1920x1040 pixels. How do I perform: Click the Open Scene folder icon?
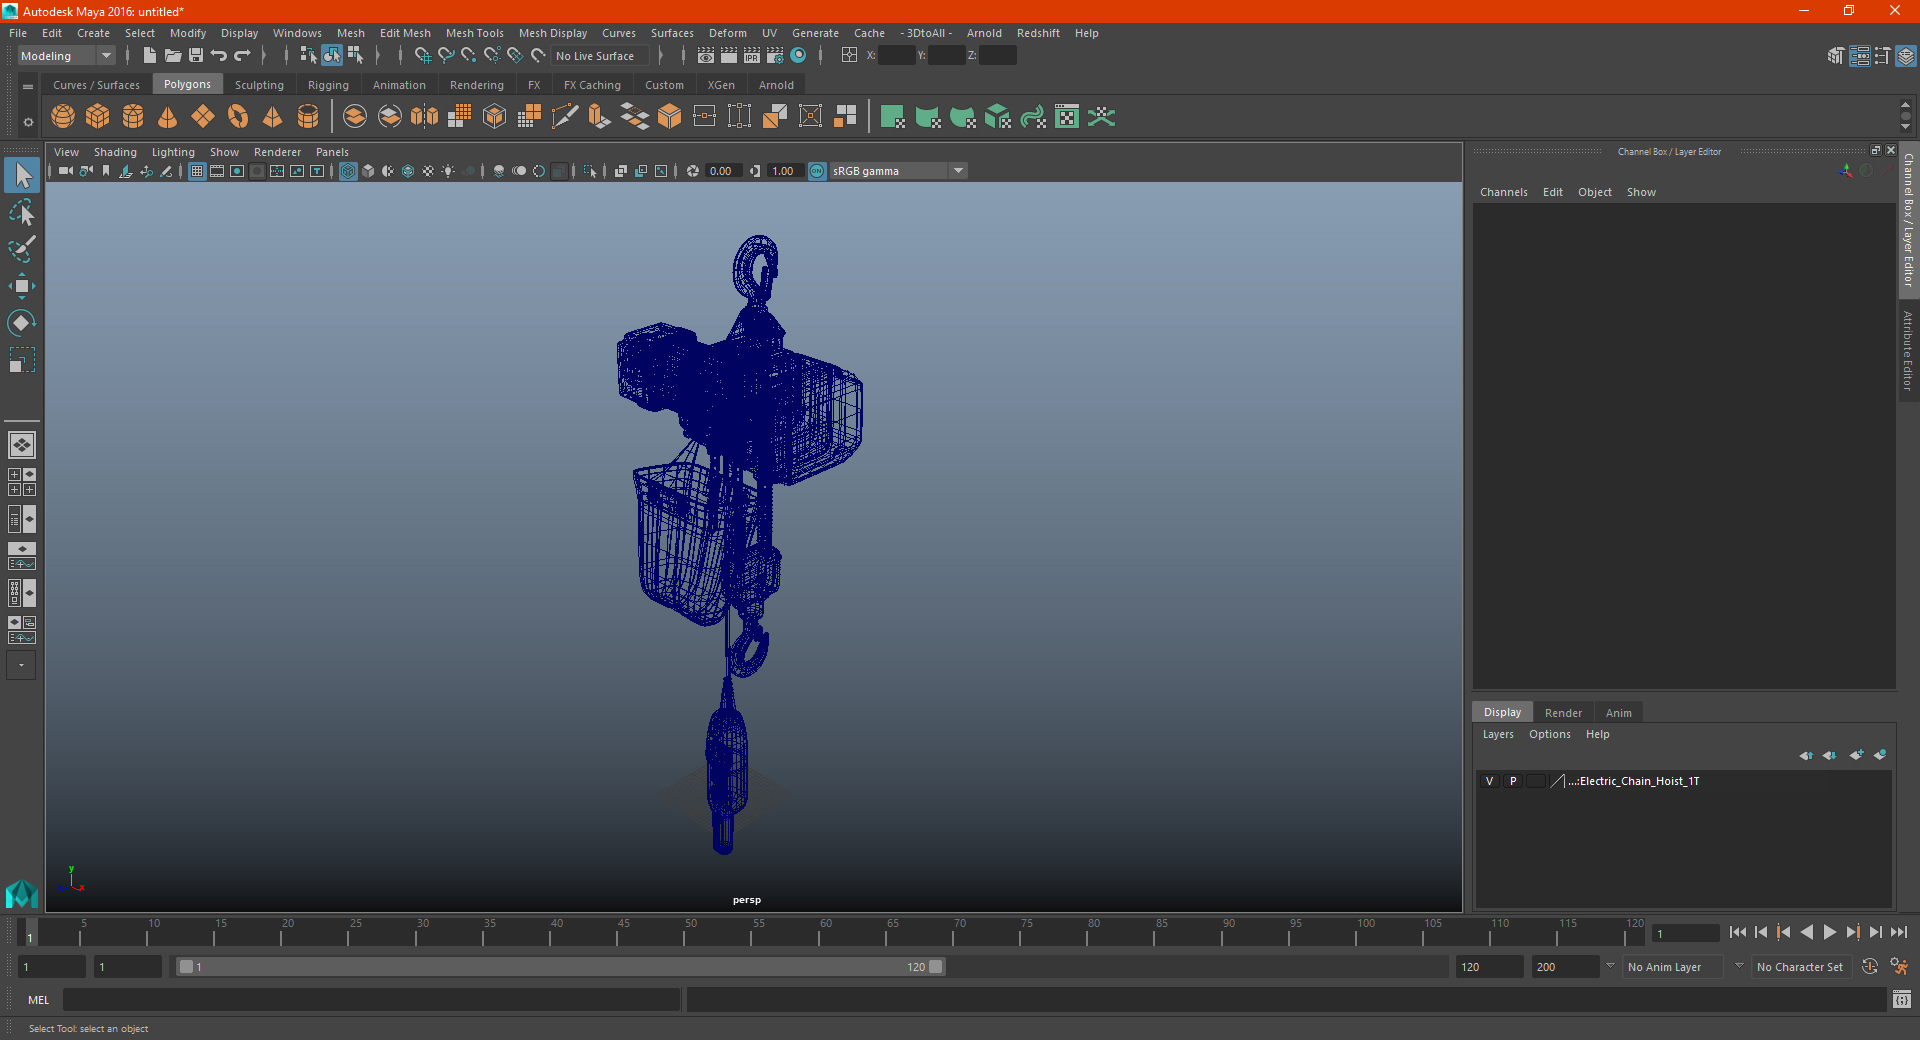point(173,56)
